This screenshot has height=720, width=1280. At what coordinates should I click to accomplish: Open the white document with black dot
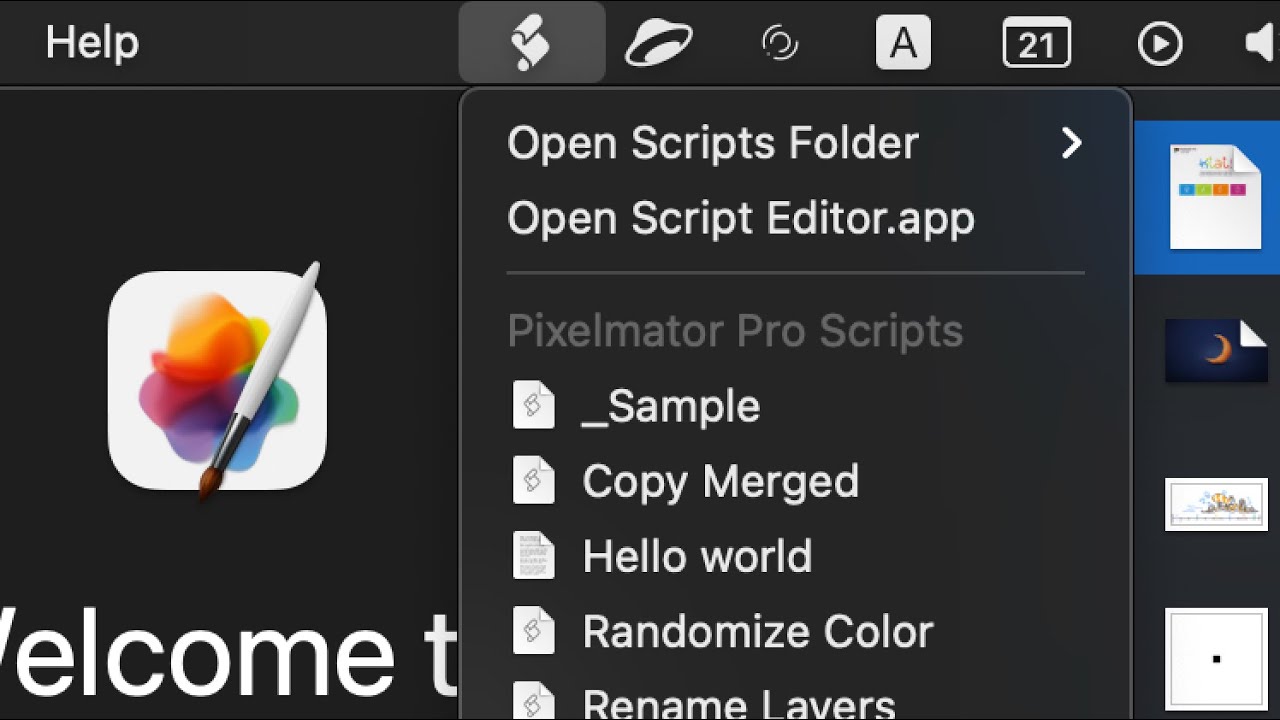tap(1216, 658)
